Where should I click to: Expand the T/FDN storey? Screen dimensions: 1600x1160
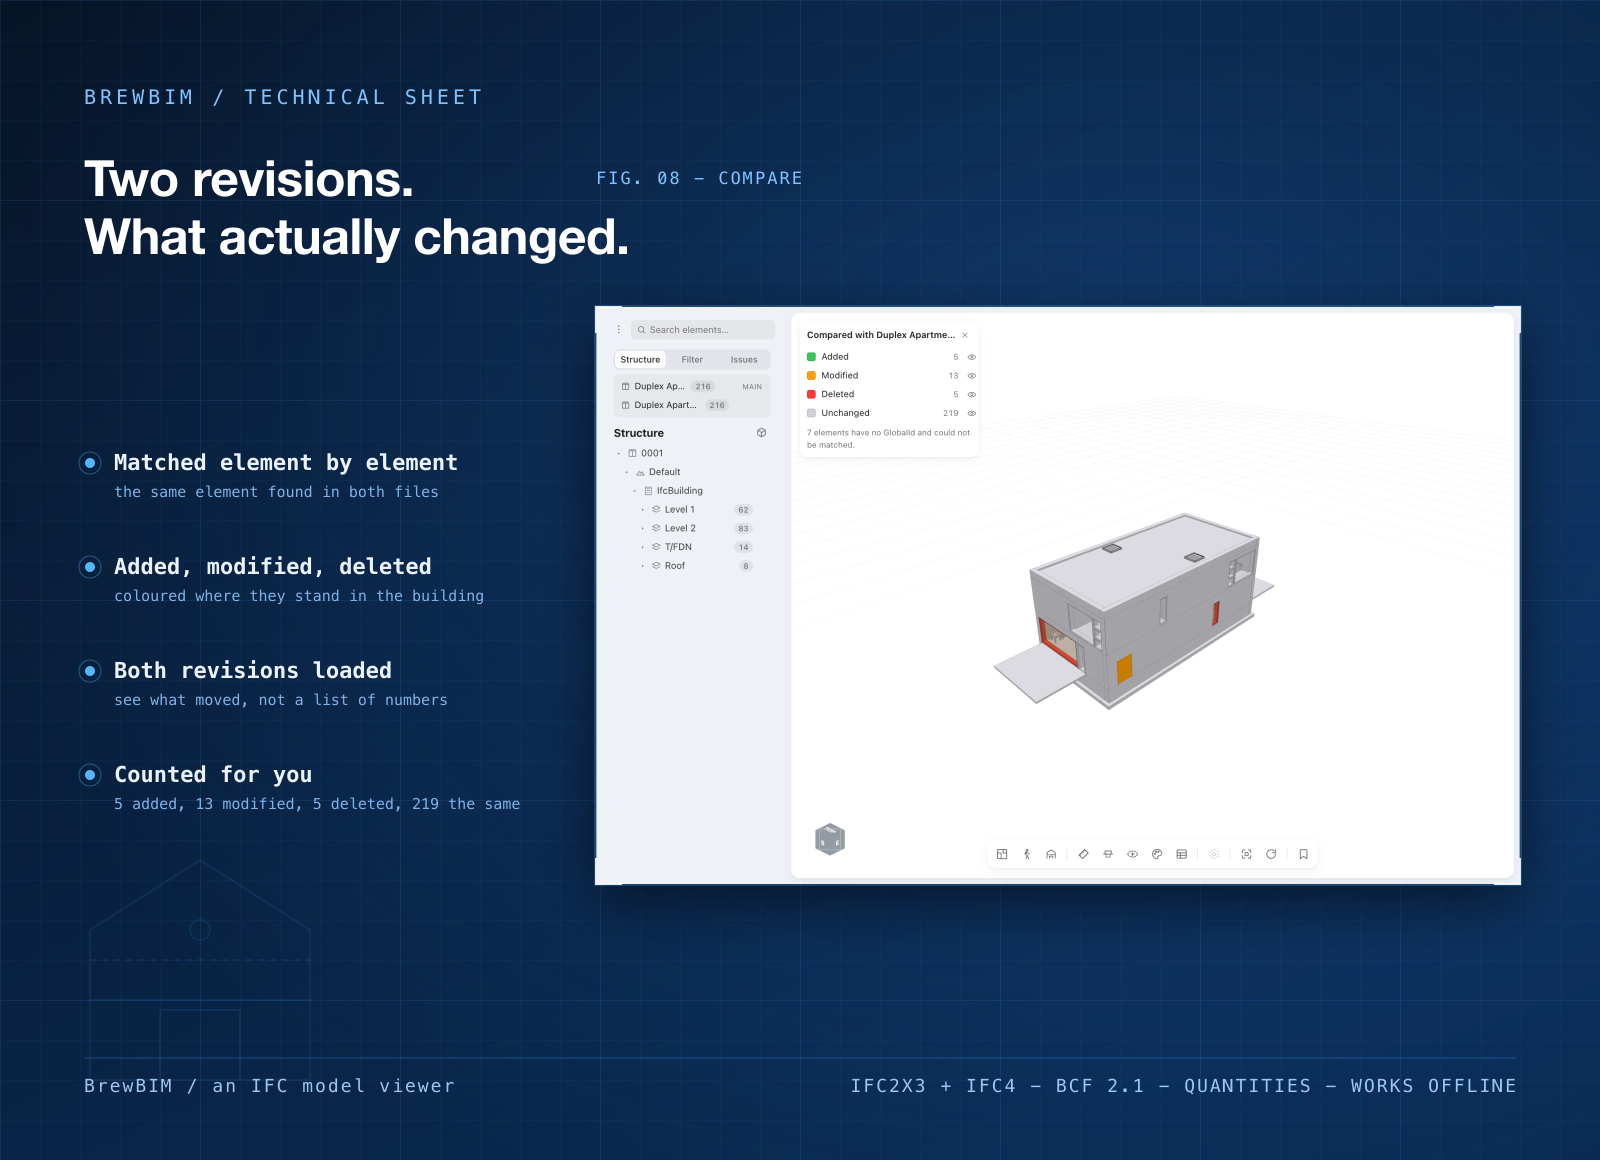tap(643, 547)
